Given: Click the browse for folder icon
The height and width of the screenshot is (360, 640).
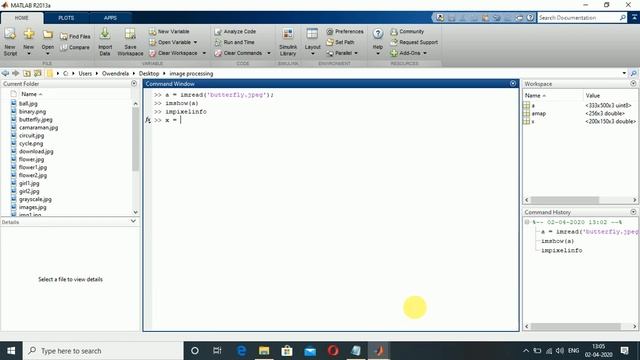Looking at the screenshot, I should coord(38,73).
